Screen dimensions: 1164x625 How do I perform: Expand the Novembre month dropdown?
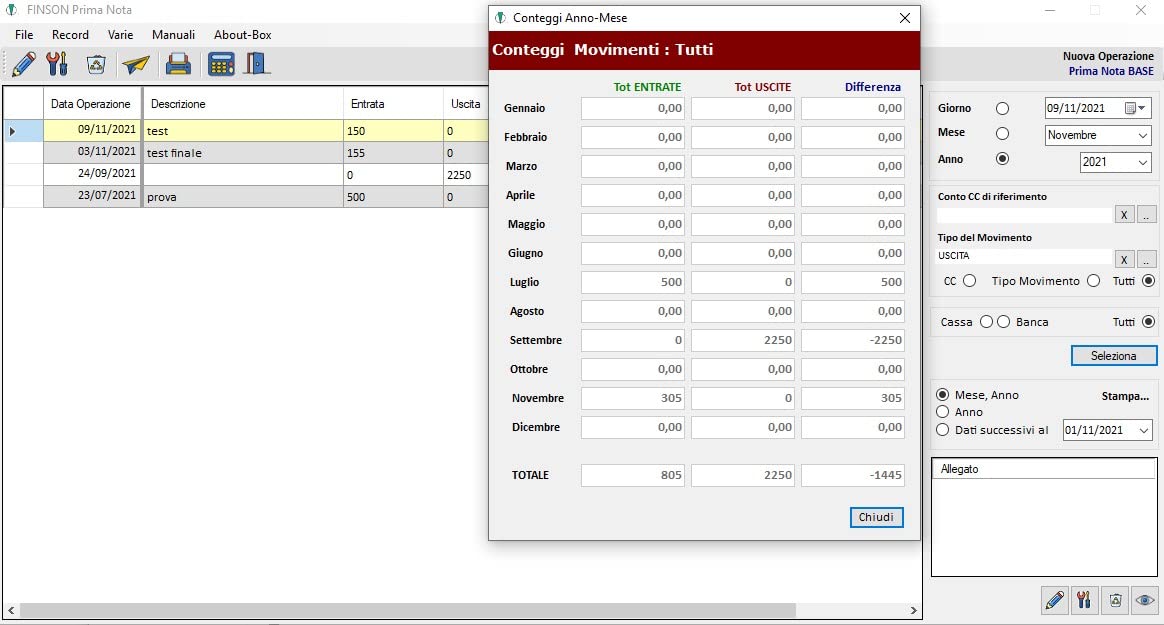click(1142, 135)
